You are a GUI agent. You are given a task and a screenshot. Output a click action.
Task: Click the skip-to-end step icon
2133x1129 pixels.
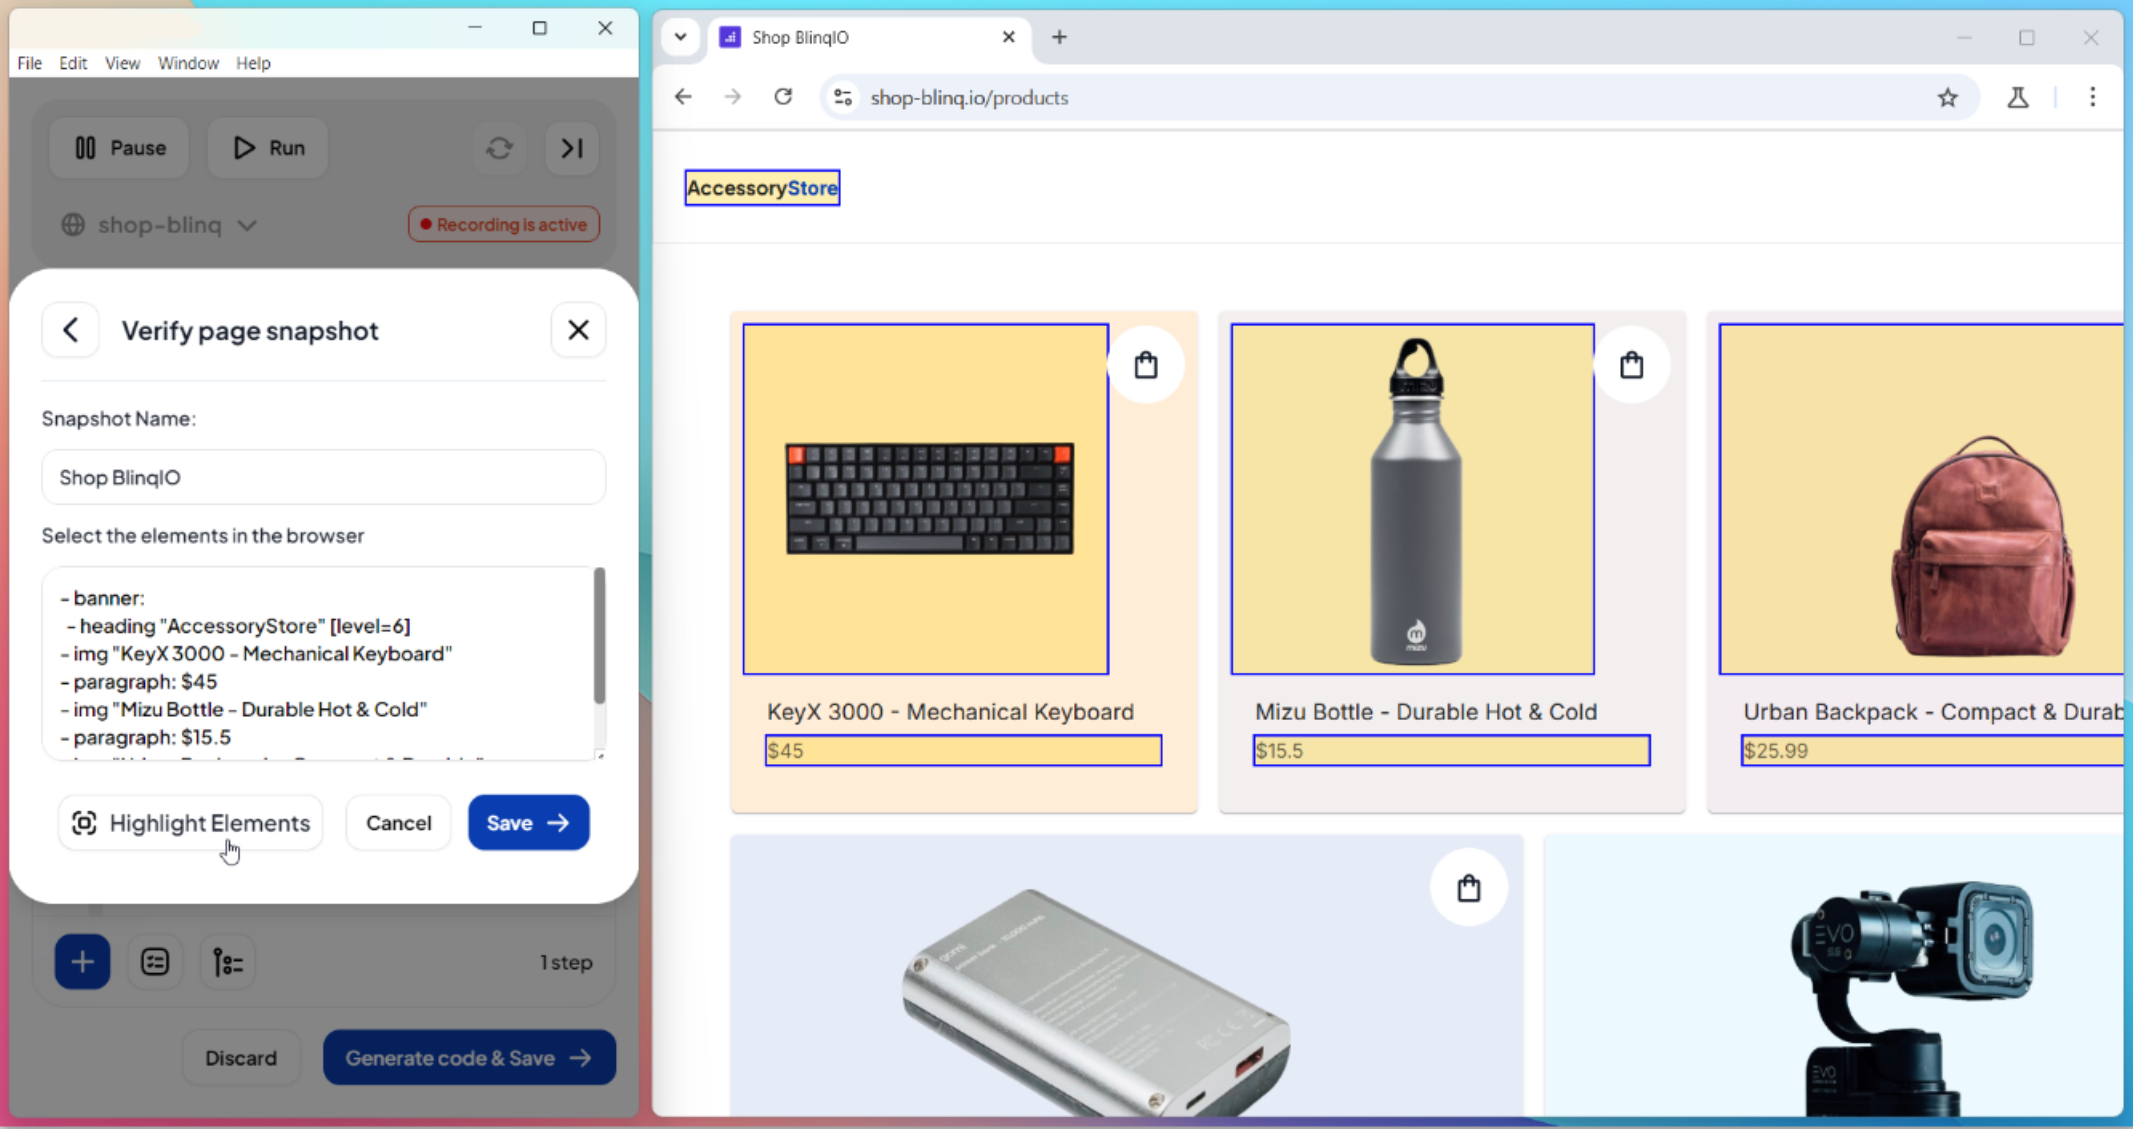572,148
